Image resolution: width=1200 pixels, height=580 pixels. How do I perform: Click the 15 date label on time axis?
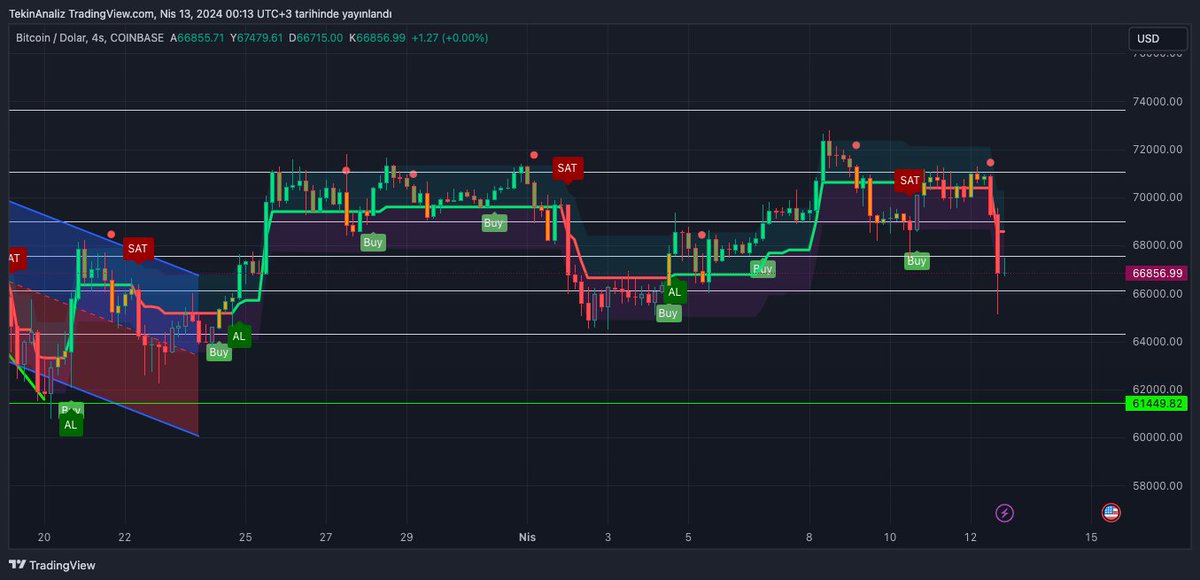point(1091,537)
